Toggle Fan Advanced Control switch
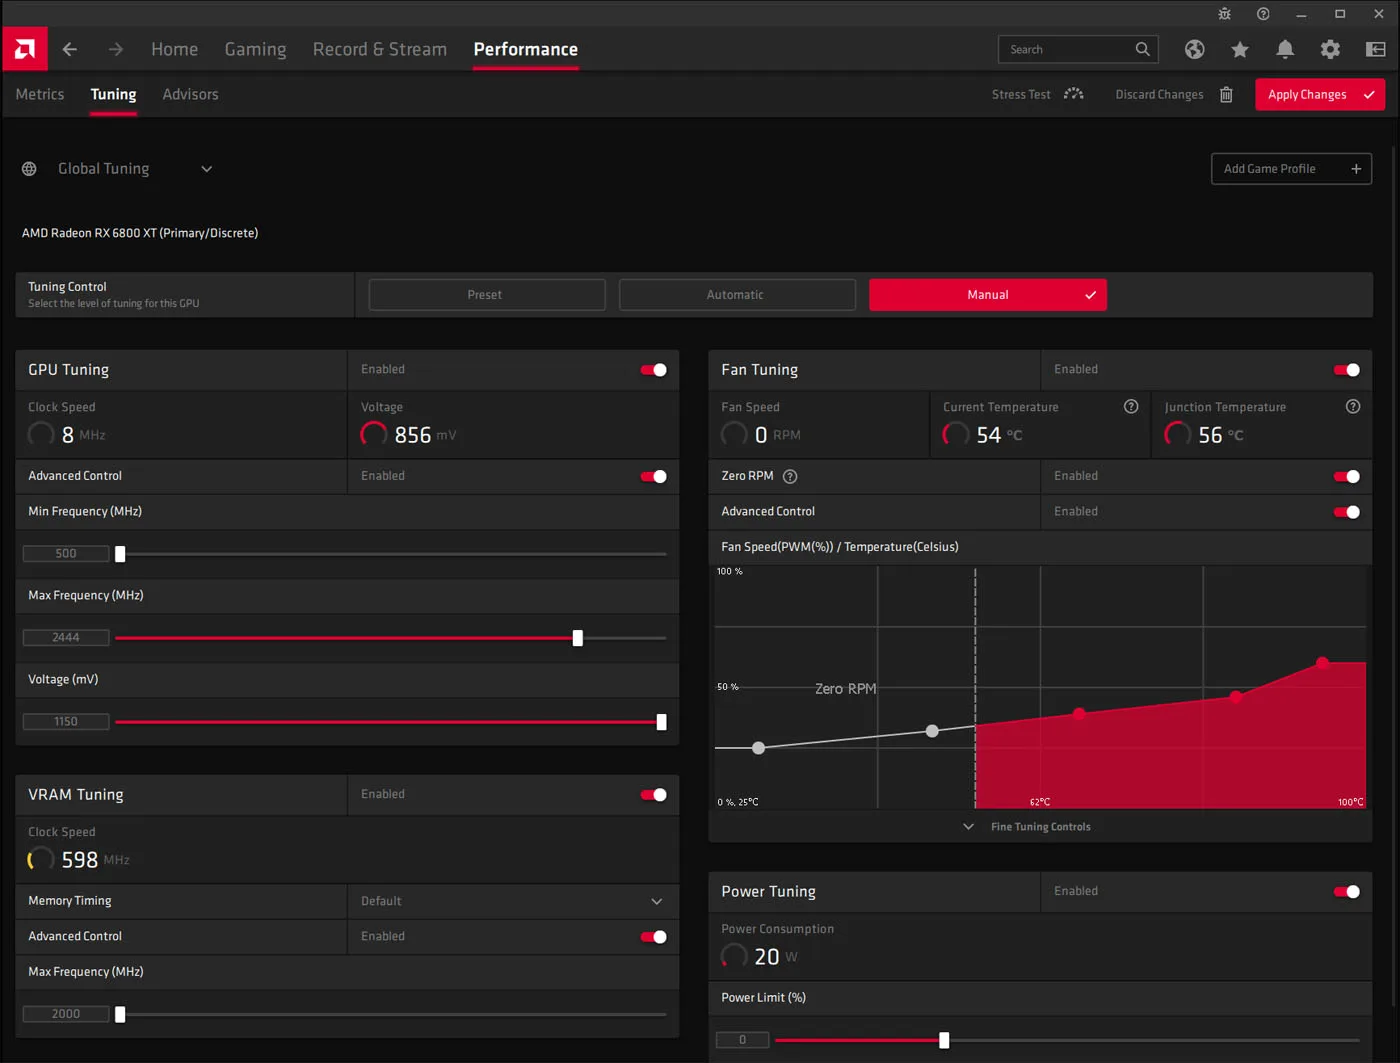Image resolution: width=1400 pixels, height=1063 pixels. (1347, 512)
